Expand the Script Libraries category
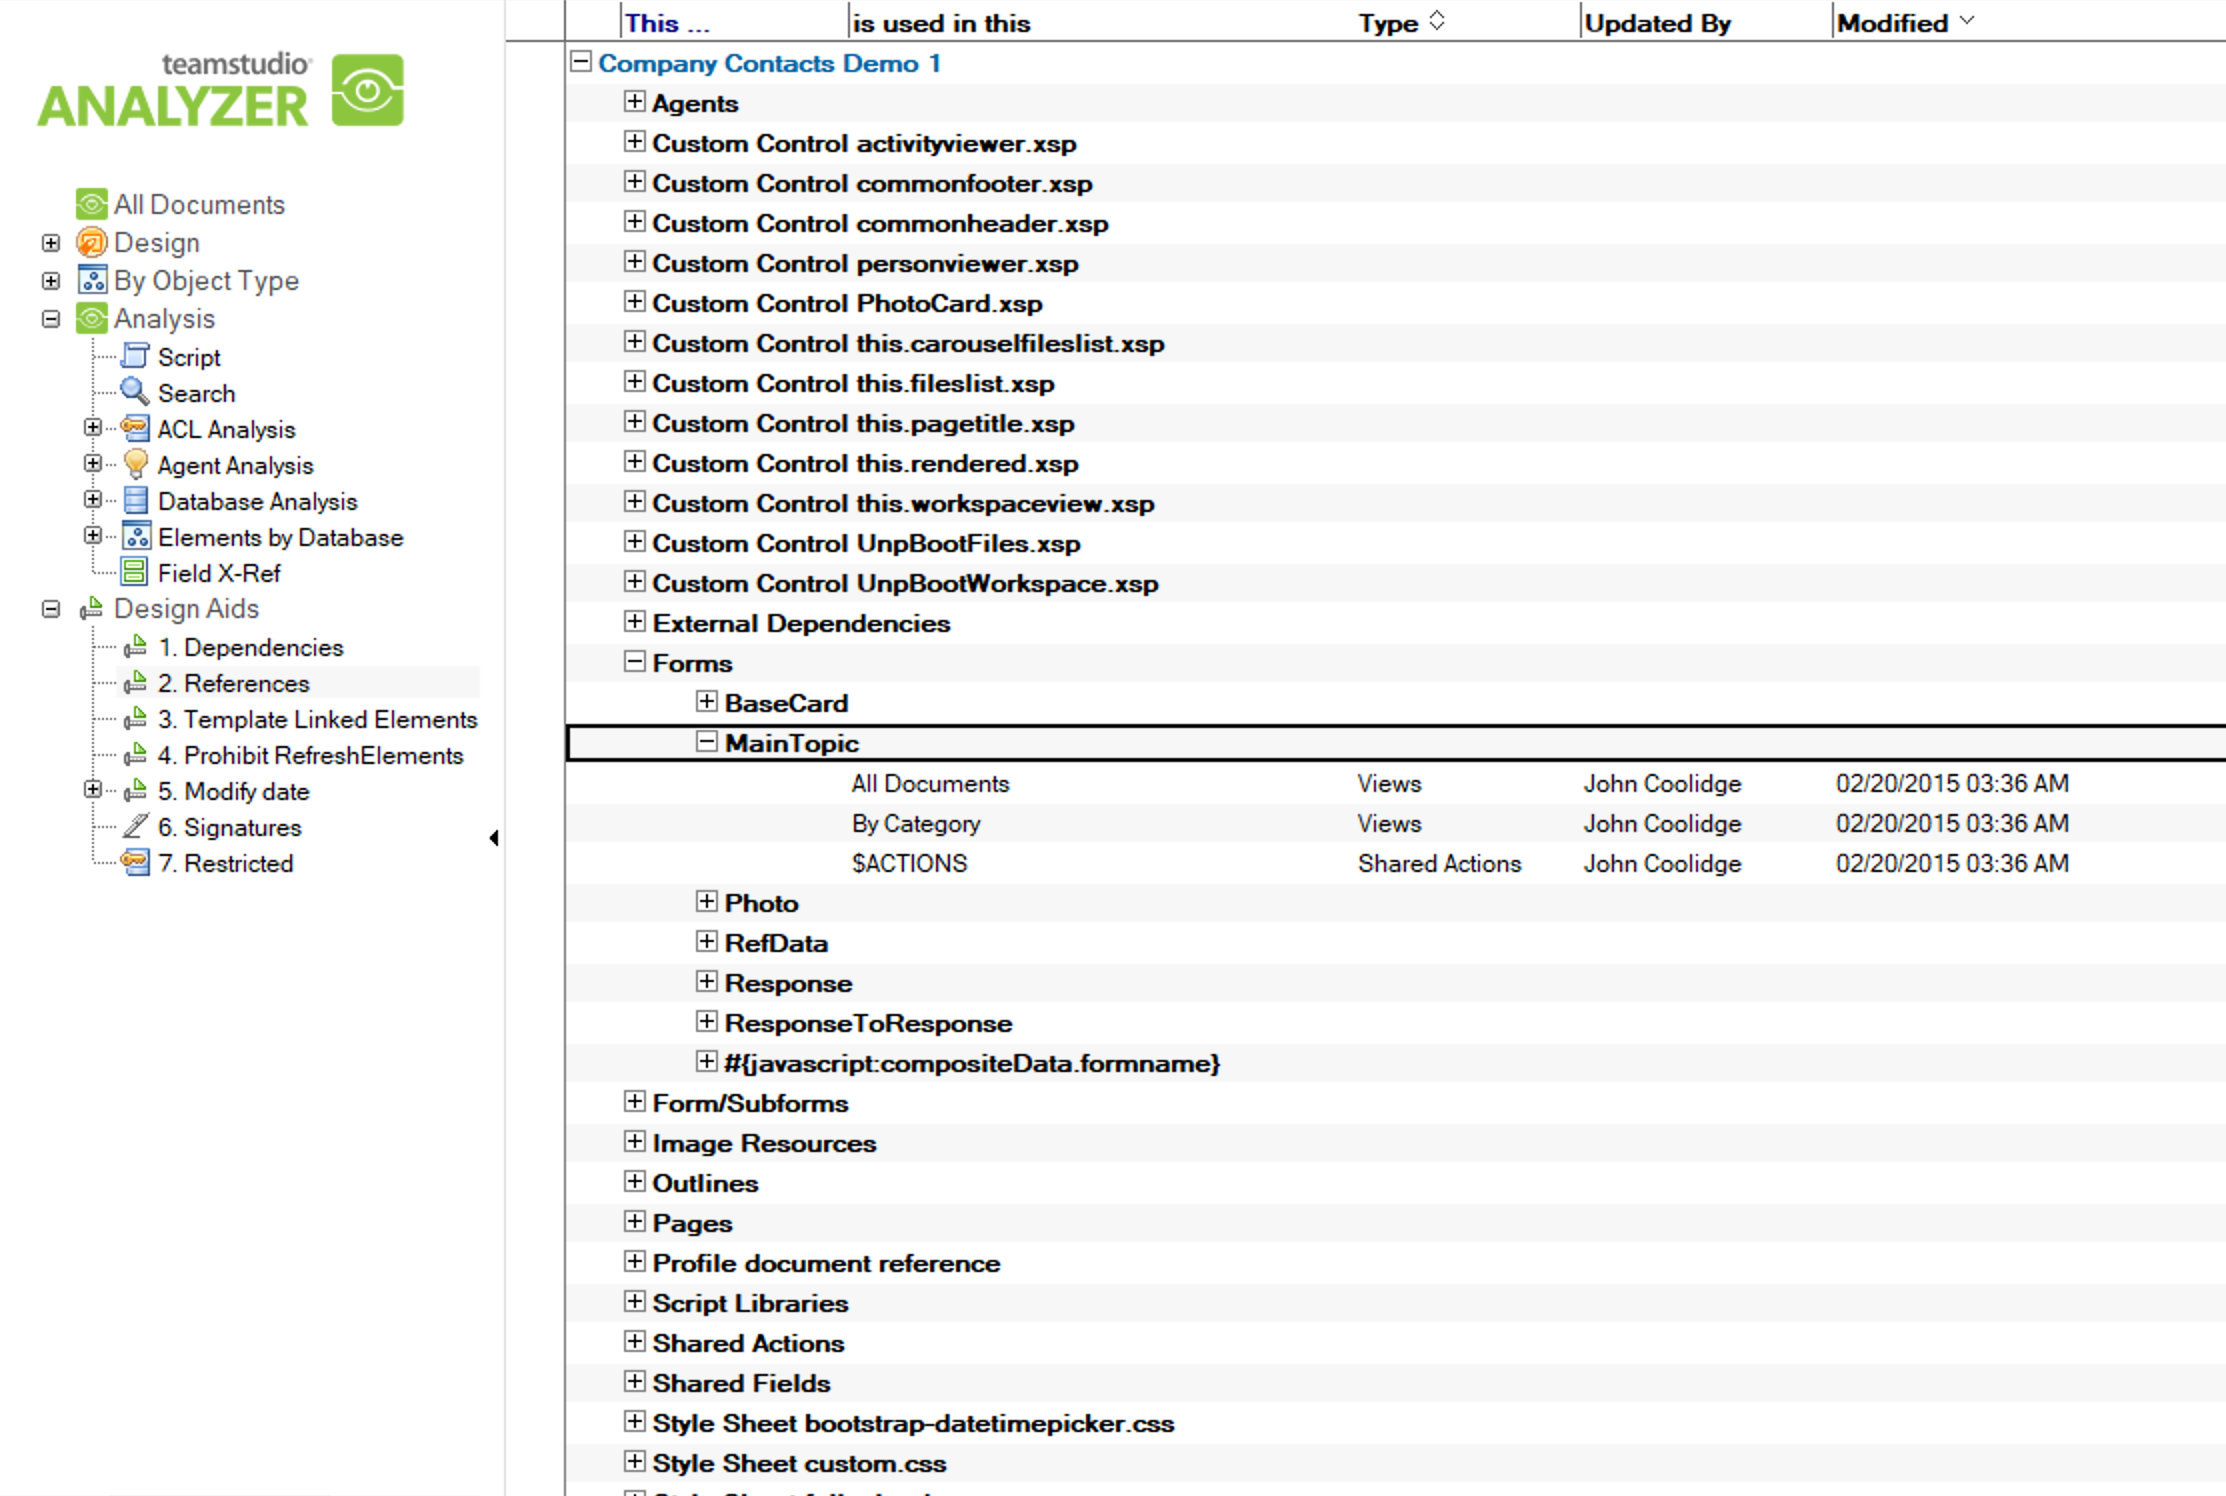Viewport: 2226px width, 1496px height. click(634, 1302)
